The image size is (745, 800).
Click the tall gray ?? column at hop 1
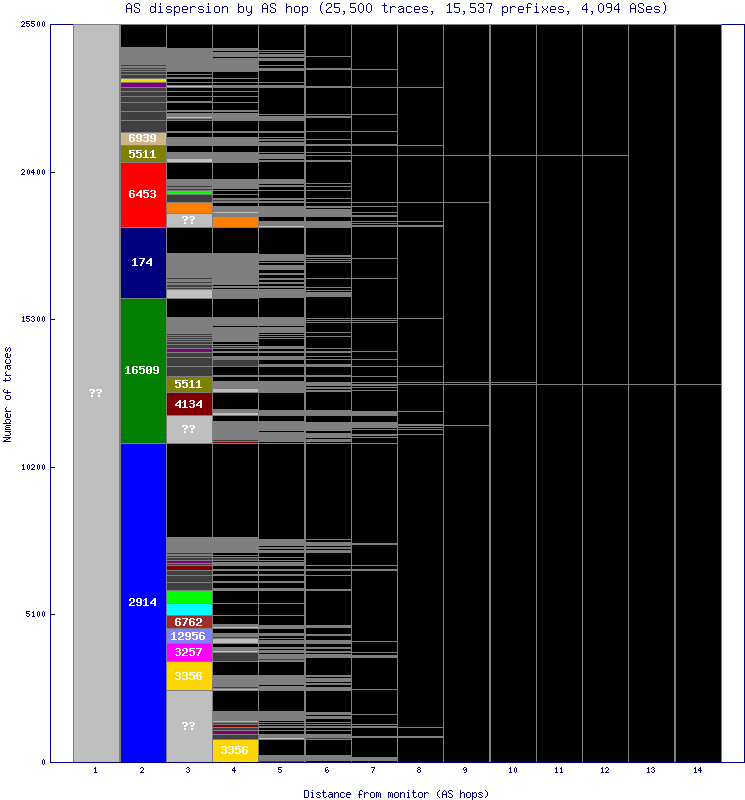(x=96, y=393)
